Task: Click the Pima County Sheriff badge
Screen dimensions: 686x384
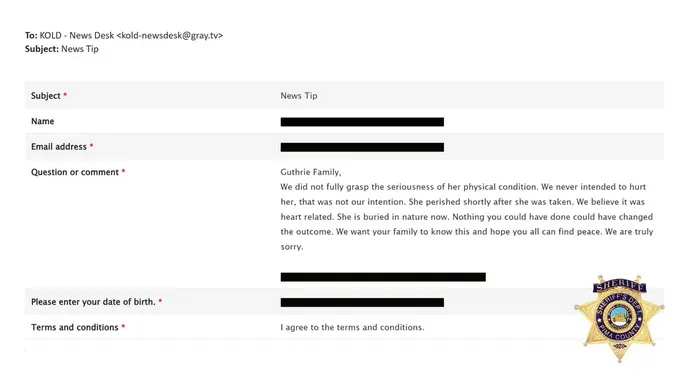Action: click(619, 319)
